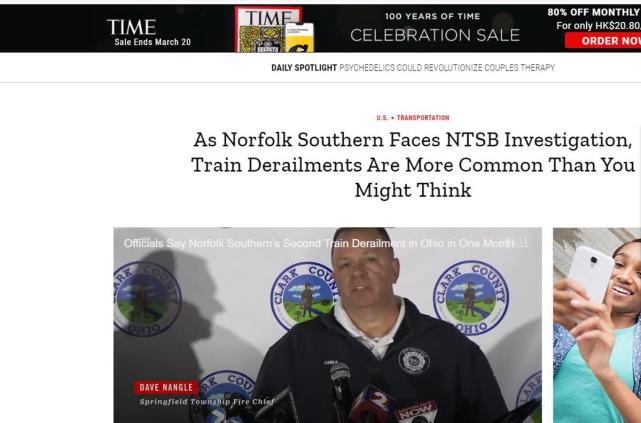This screenshot has height=423, width=641.
Task: Click the red ORDER NOW button
Action: coord(603,41)
